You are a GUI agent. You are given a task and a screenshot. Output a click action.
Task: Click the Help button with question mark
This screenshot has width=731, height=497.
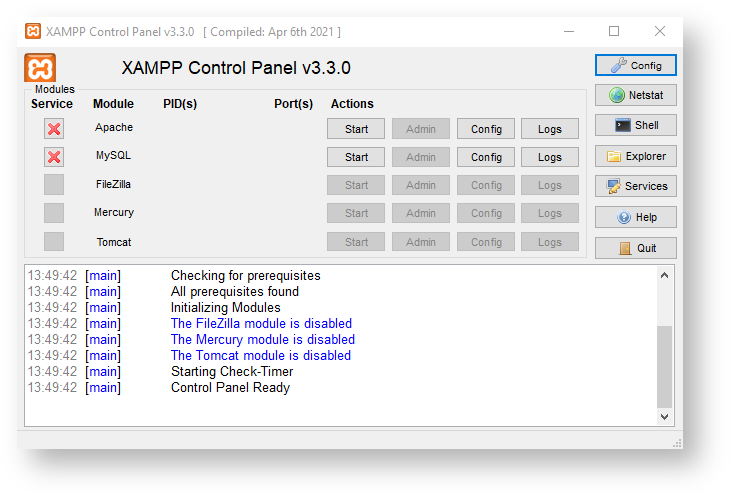pyautogui.click(x=636, y=217)
